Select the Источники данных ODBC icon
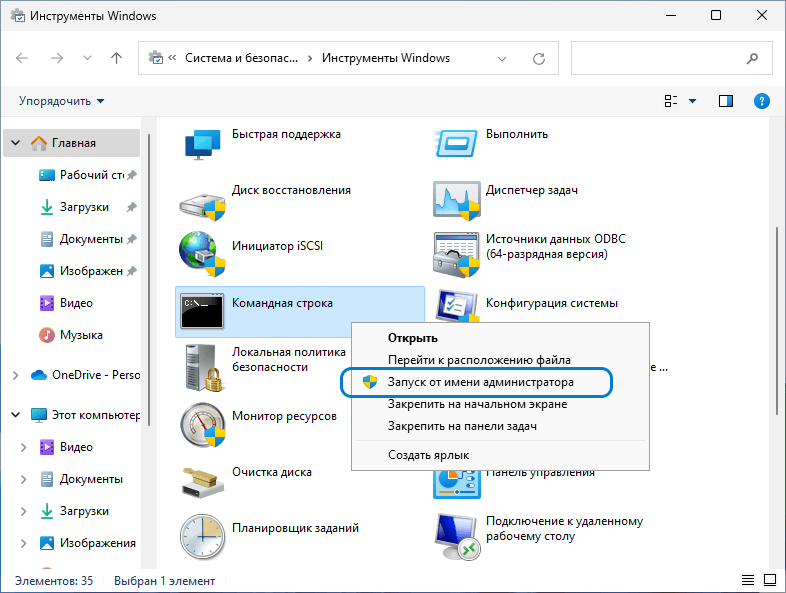The image size is (786, 593). click(x=456, y=254)
